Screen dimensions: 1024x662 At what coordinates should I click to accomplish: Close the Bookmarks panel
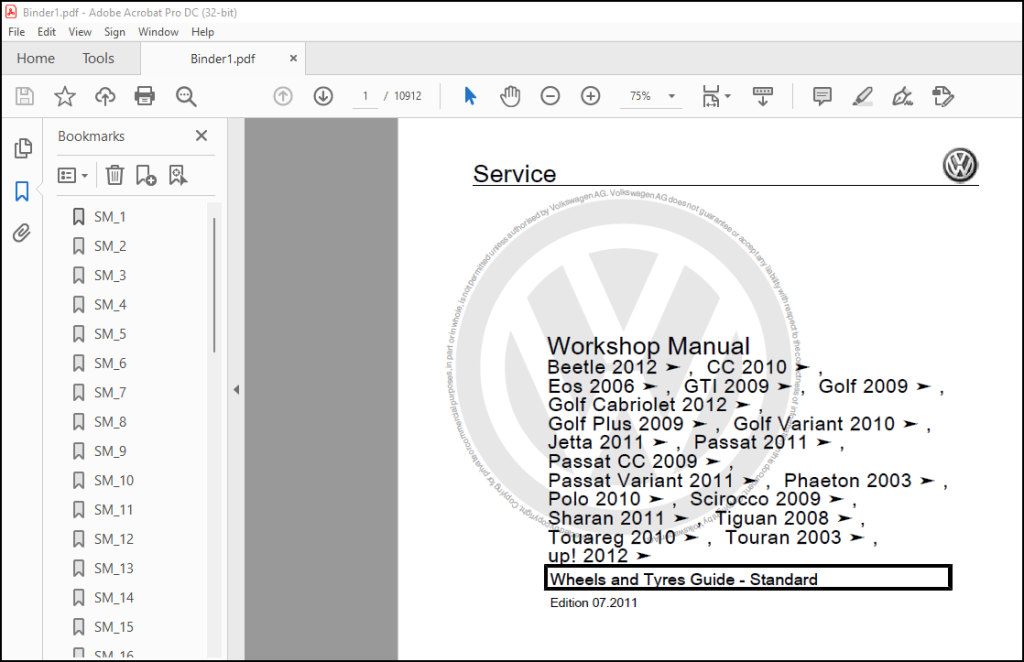pyautogui.click(x=201, y=135)
